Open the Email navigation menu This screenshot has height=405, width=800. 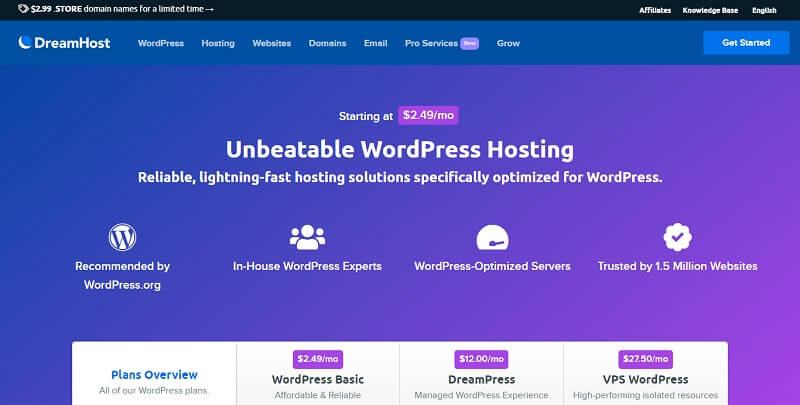376,43
